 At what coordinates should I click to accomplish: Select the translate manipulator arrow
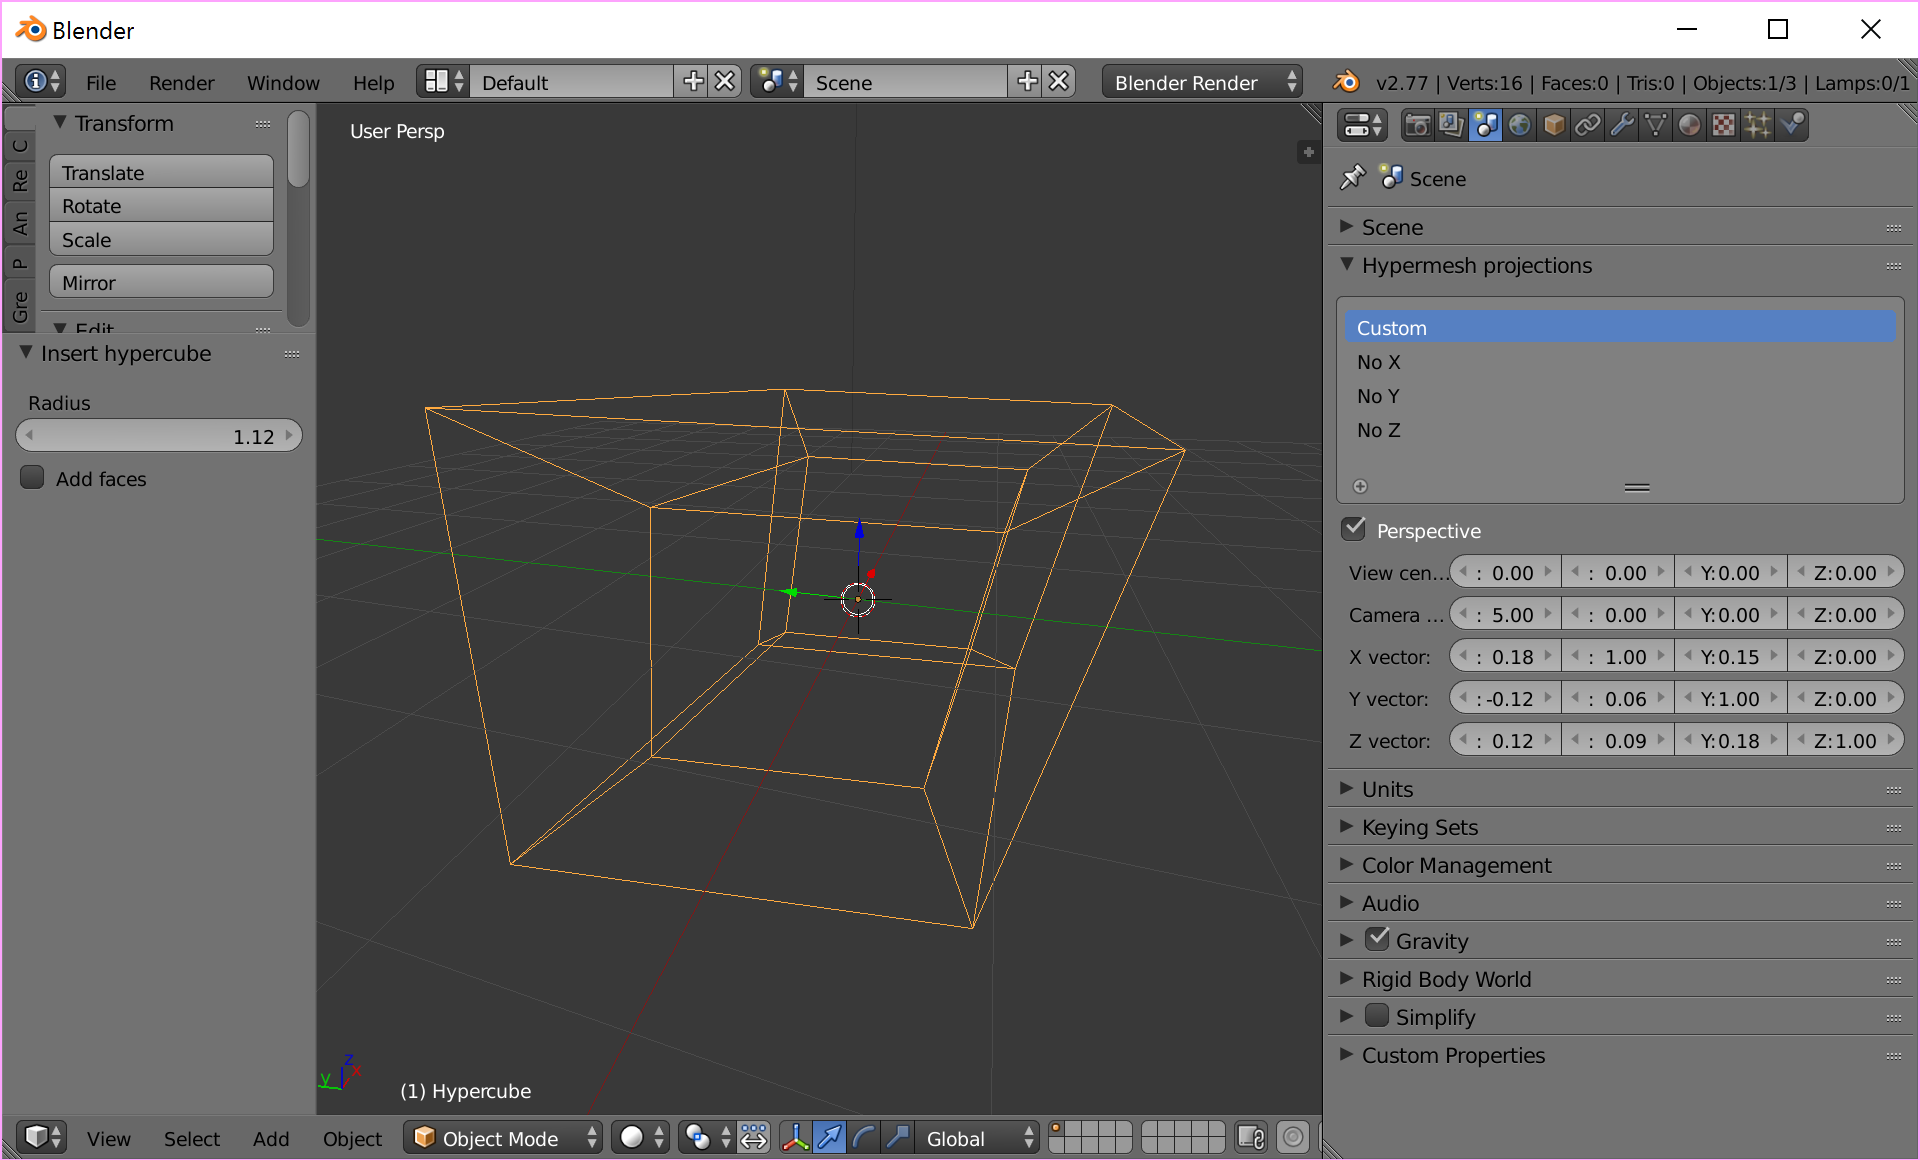[829, 1138]
